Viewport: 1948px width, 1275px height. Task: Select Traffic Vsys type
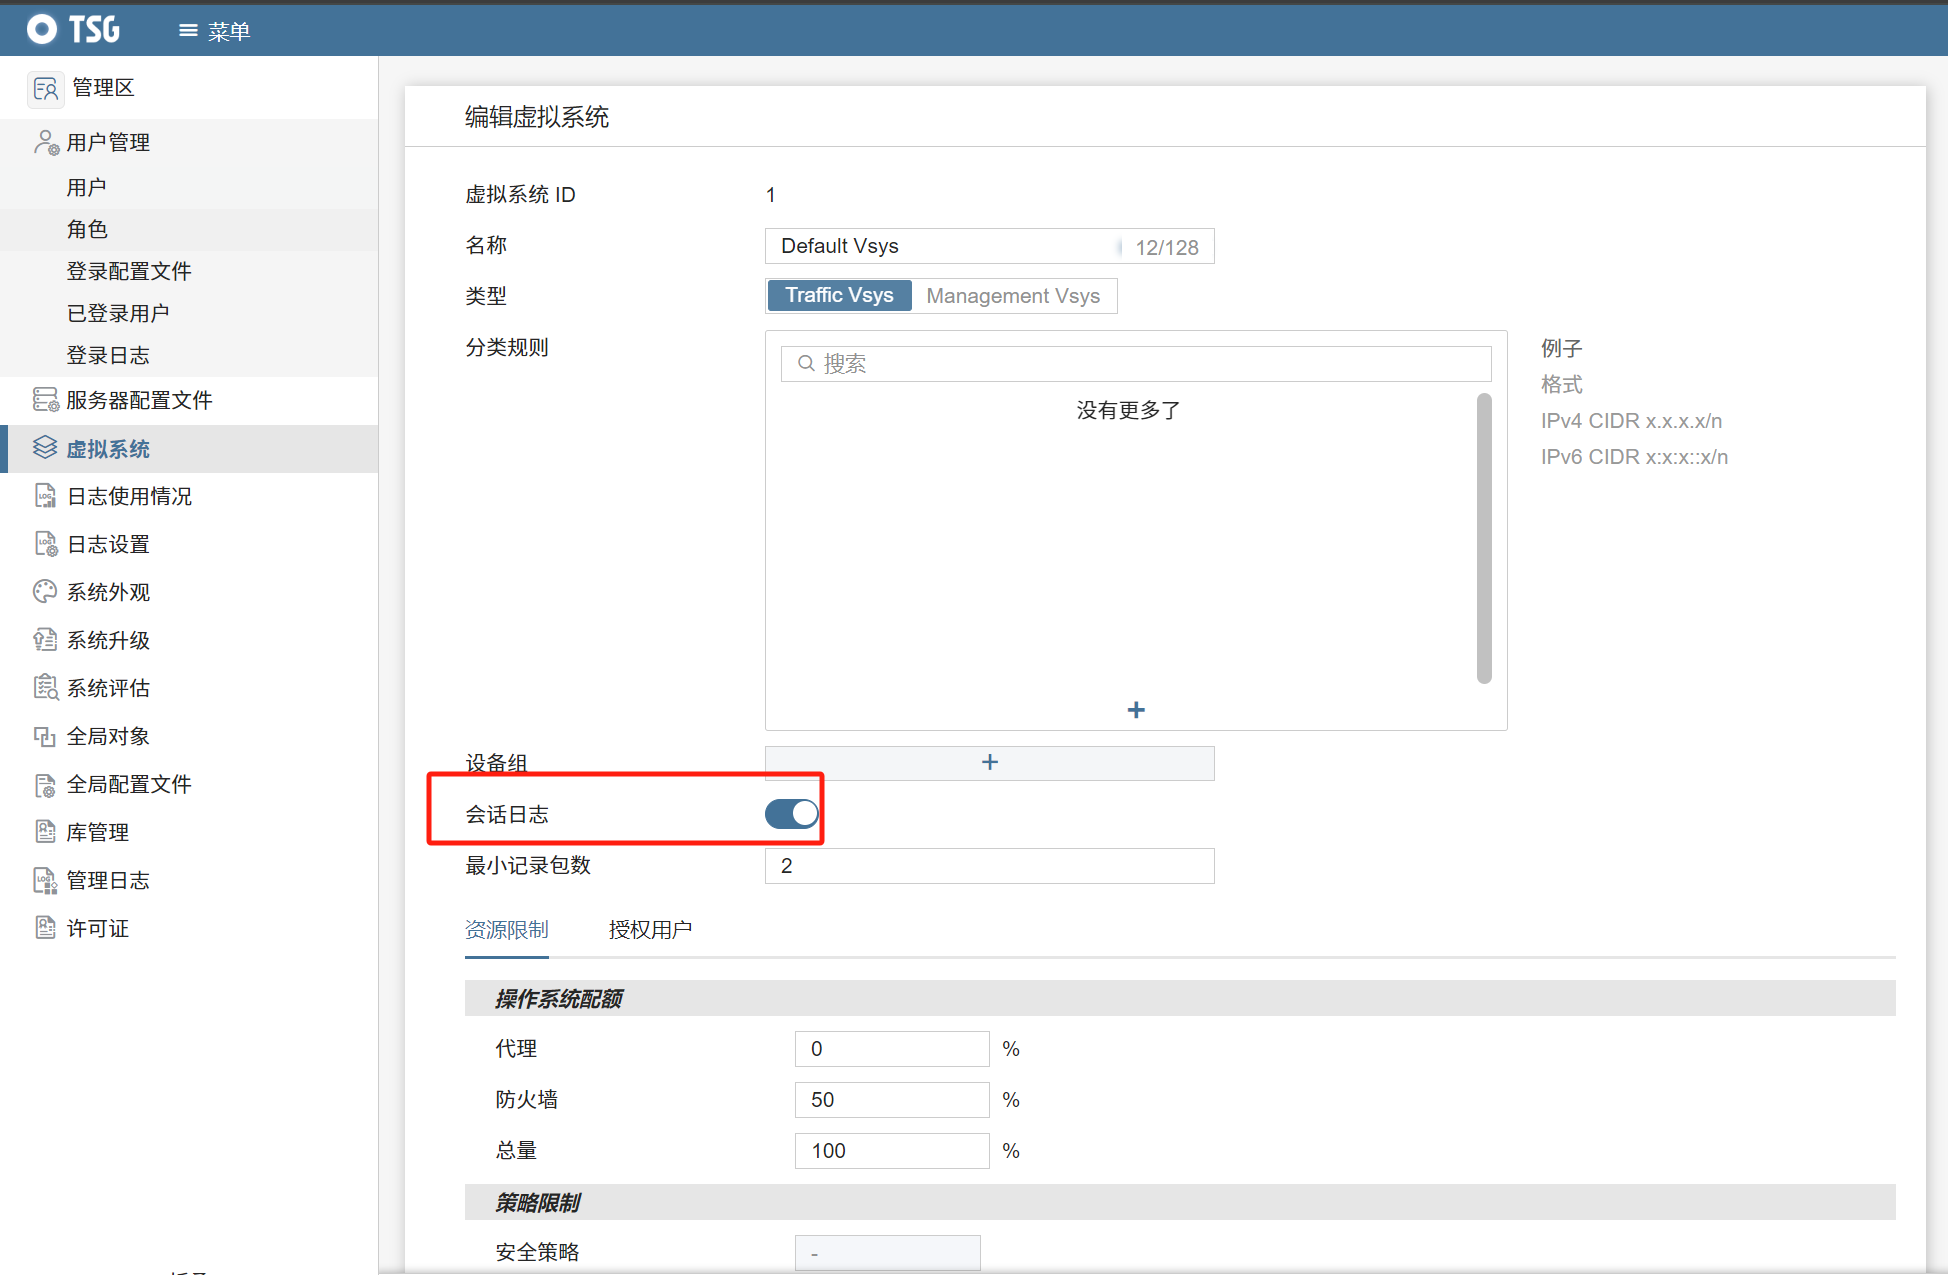click(x=839, y=296)
